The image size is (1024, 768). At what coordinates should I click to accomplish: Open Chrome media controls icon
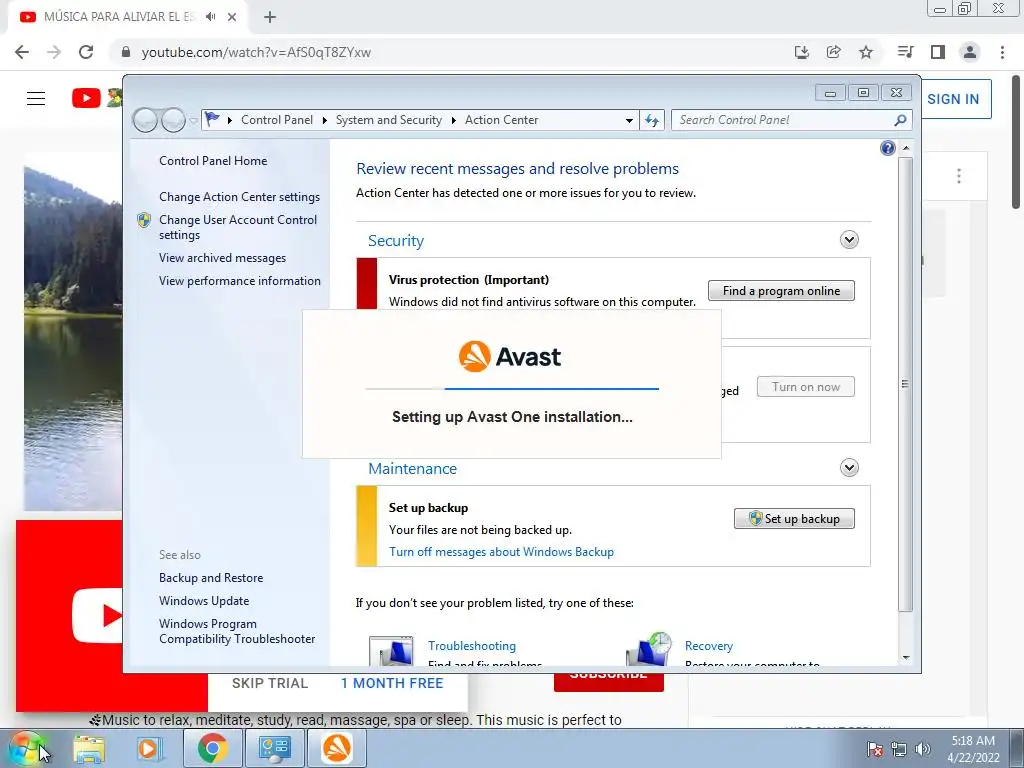[905, 52]
